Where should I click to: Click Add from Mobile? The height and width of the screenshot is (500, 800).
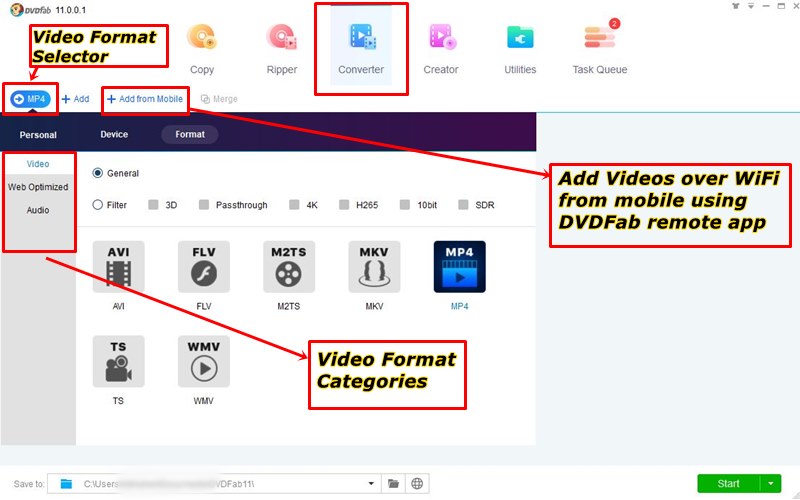145,99
